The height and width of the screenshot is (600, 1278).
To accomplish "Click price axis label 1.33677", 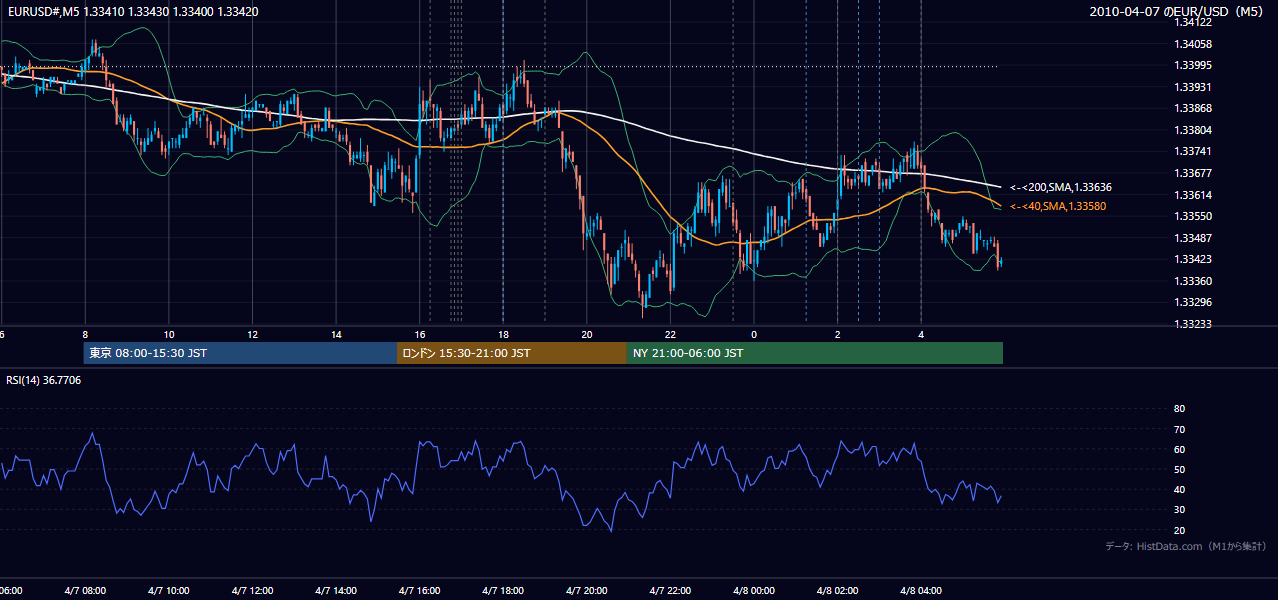I will [x=1193, y=173].
